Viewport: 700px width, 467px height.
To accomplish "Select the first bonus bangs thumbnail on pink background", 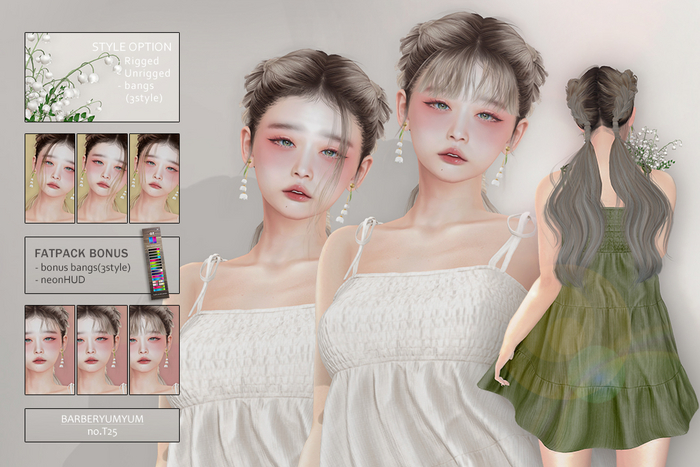I will pyautogui.click(x=50, y=350).
